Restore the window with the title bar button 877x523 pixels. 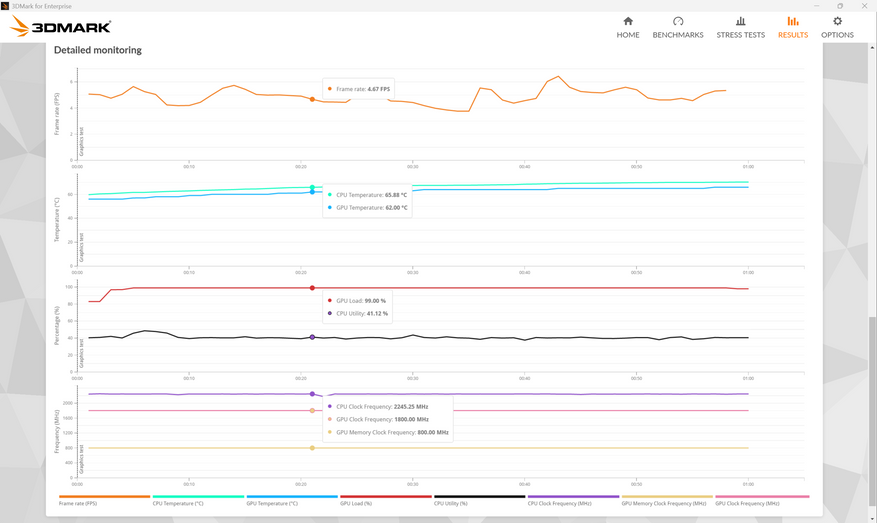pos(838,5)
